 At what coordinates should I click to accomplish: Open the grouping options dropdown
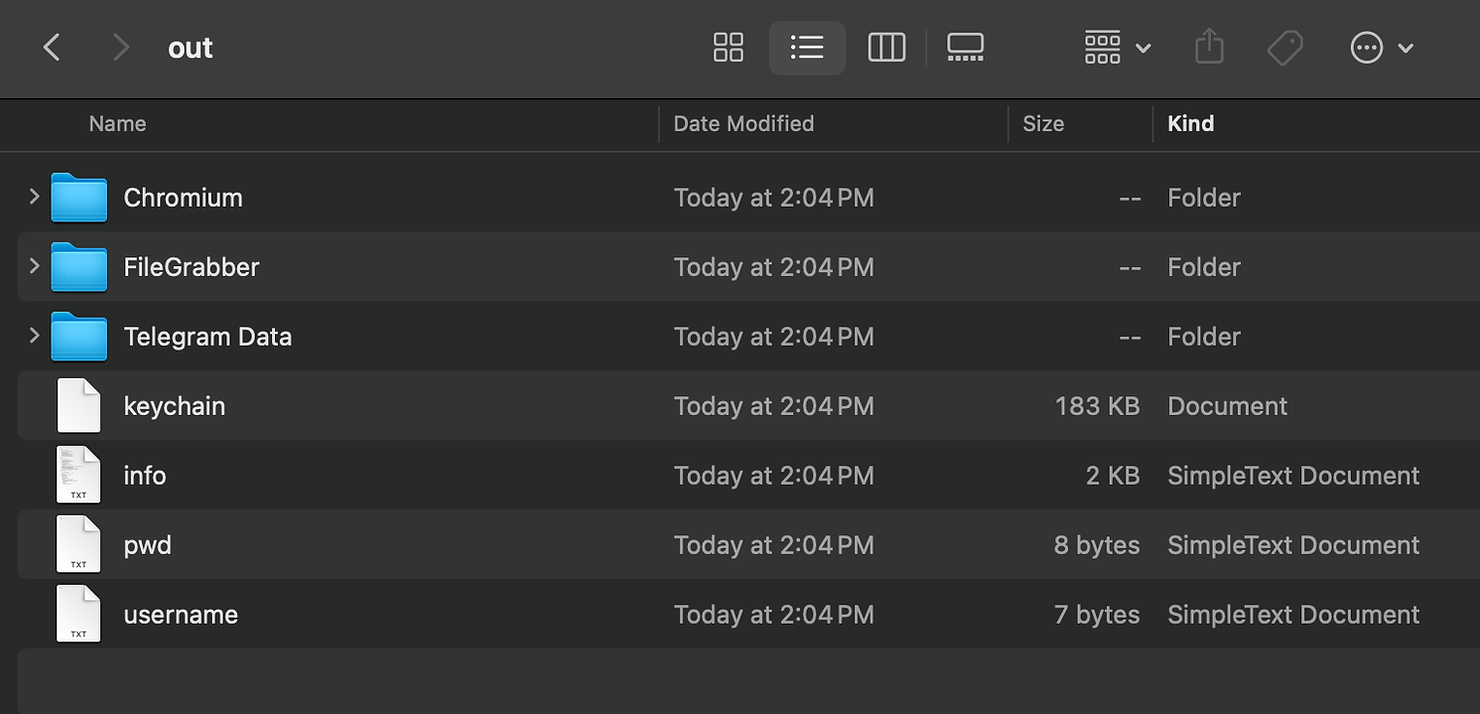[1116, 47]
